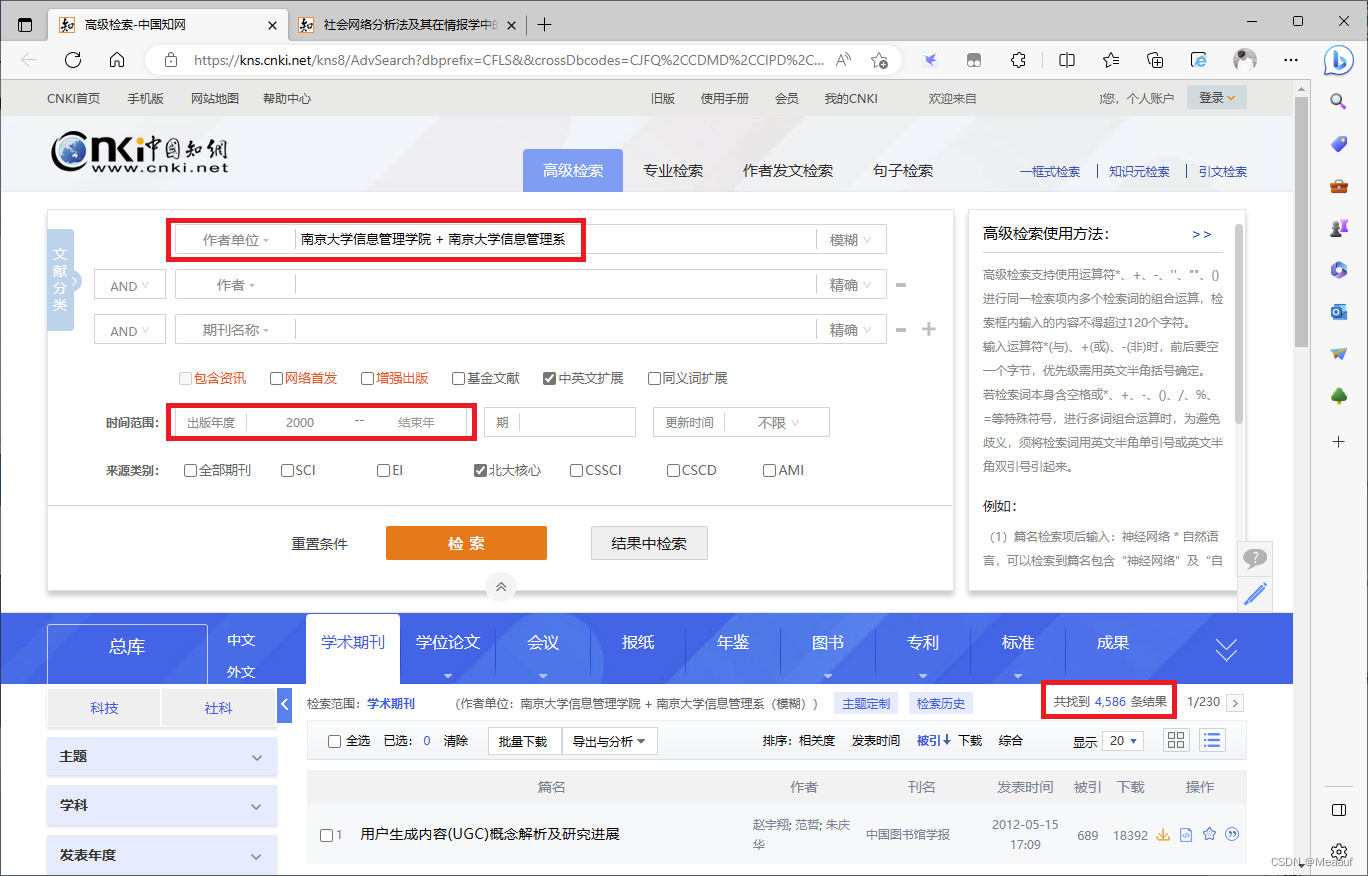Click the orange 检索 search button
The image size is (1368, 876).
coord(466,543)
